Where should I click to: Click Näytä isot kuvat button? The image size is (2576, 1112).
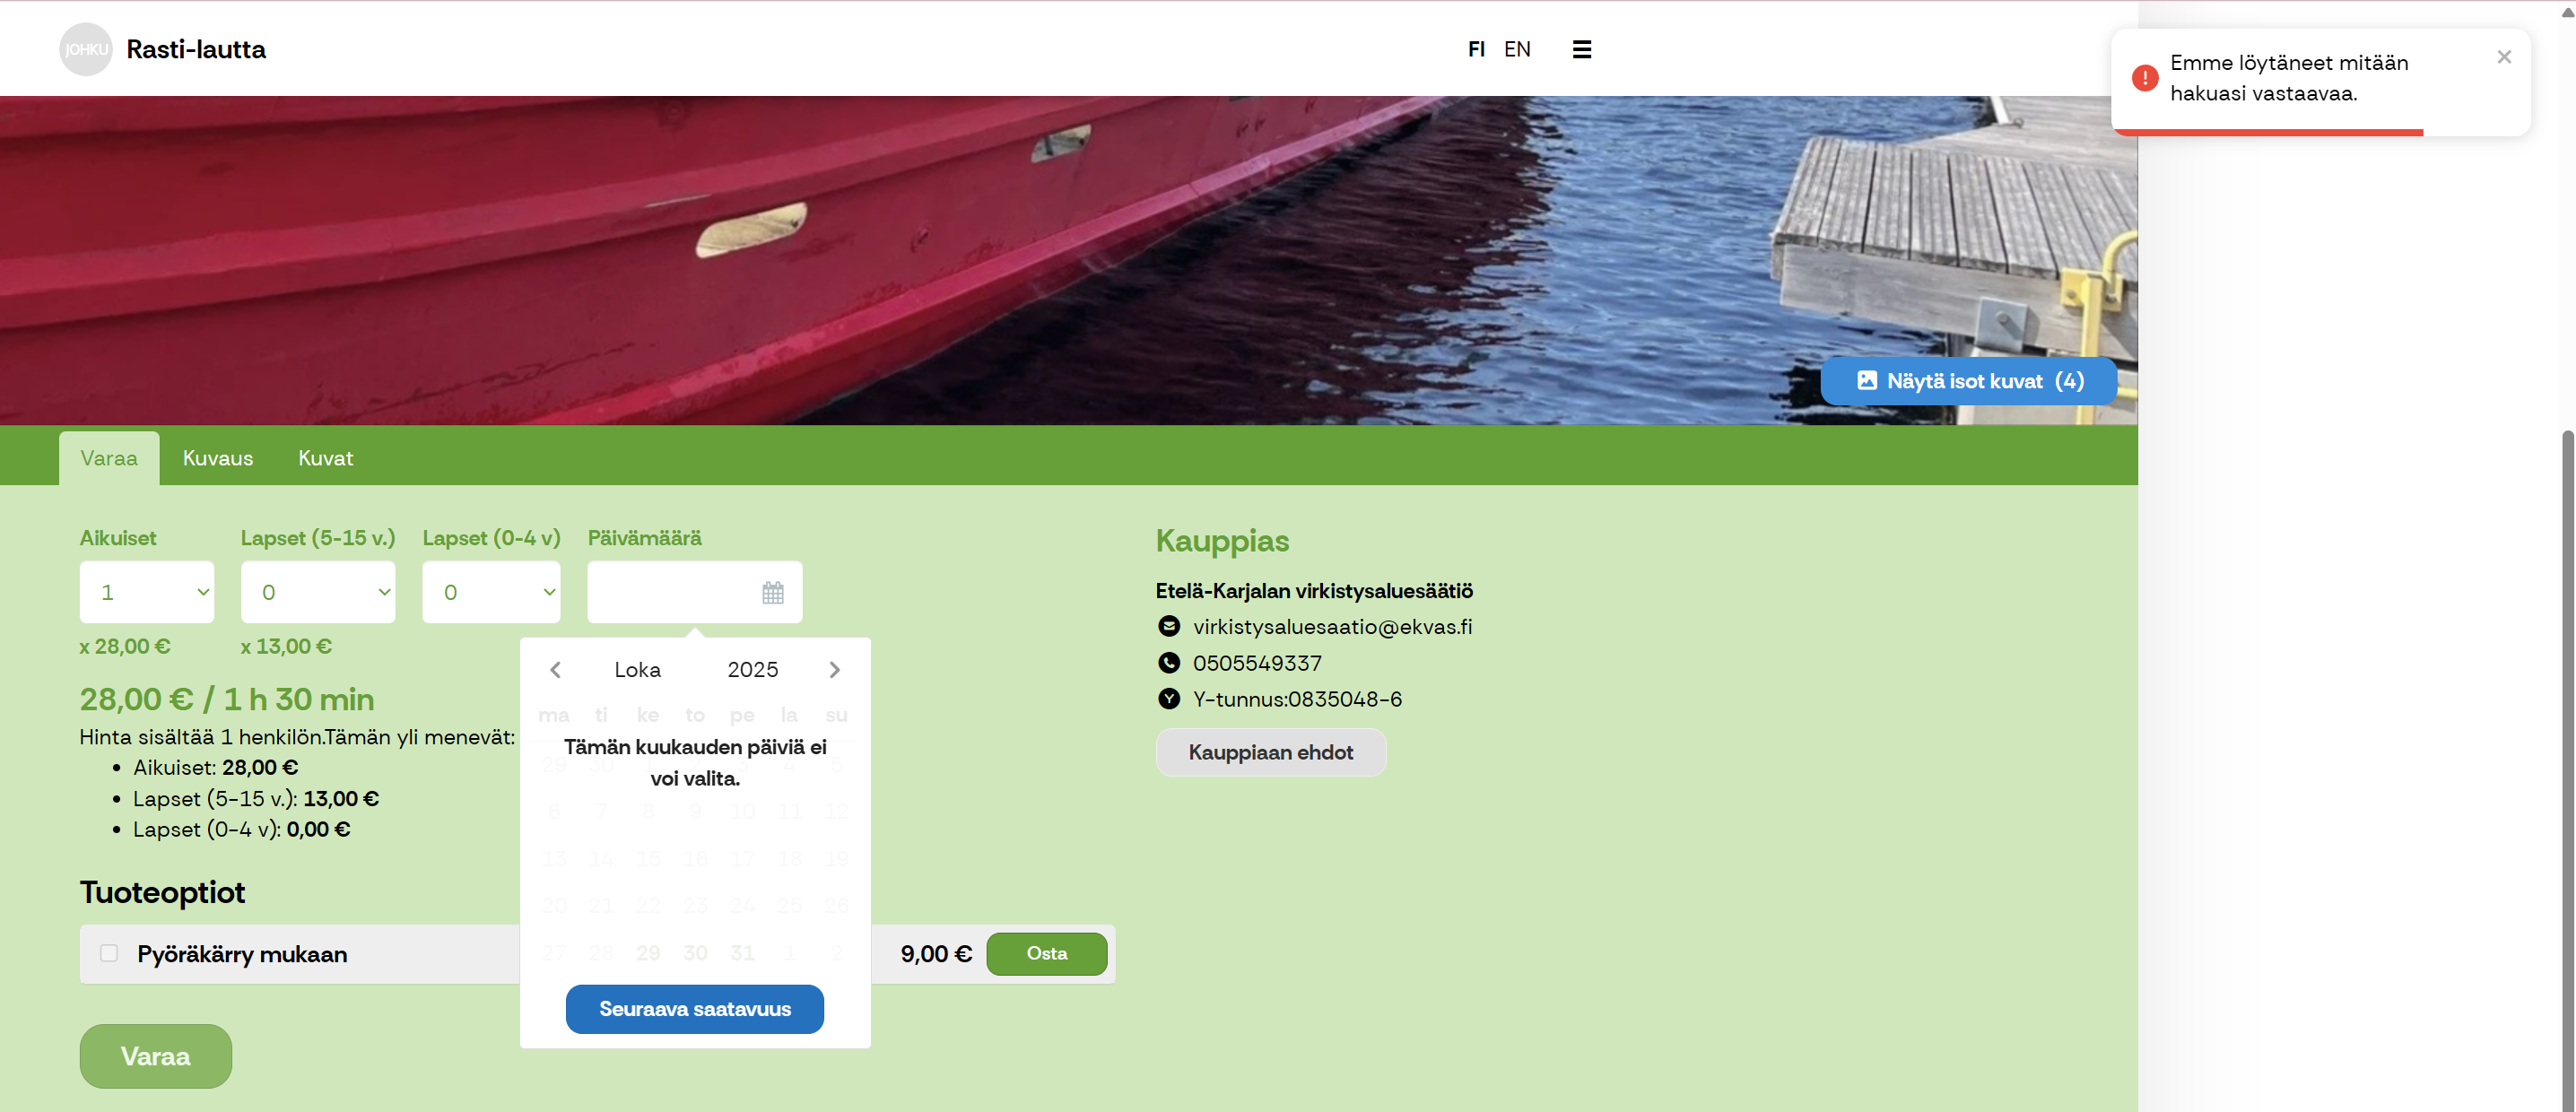[x=1968, y=381]
